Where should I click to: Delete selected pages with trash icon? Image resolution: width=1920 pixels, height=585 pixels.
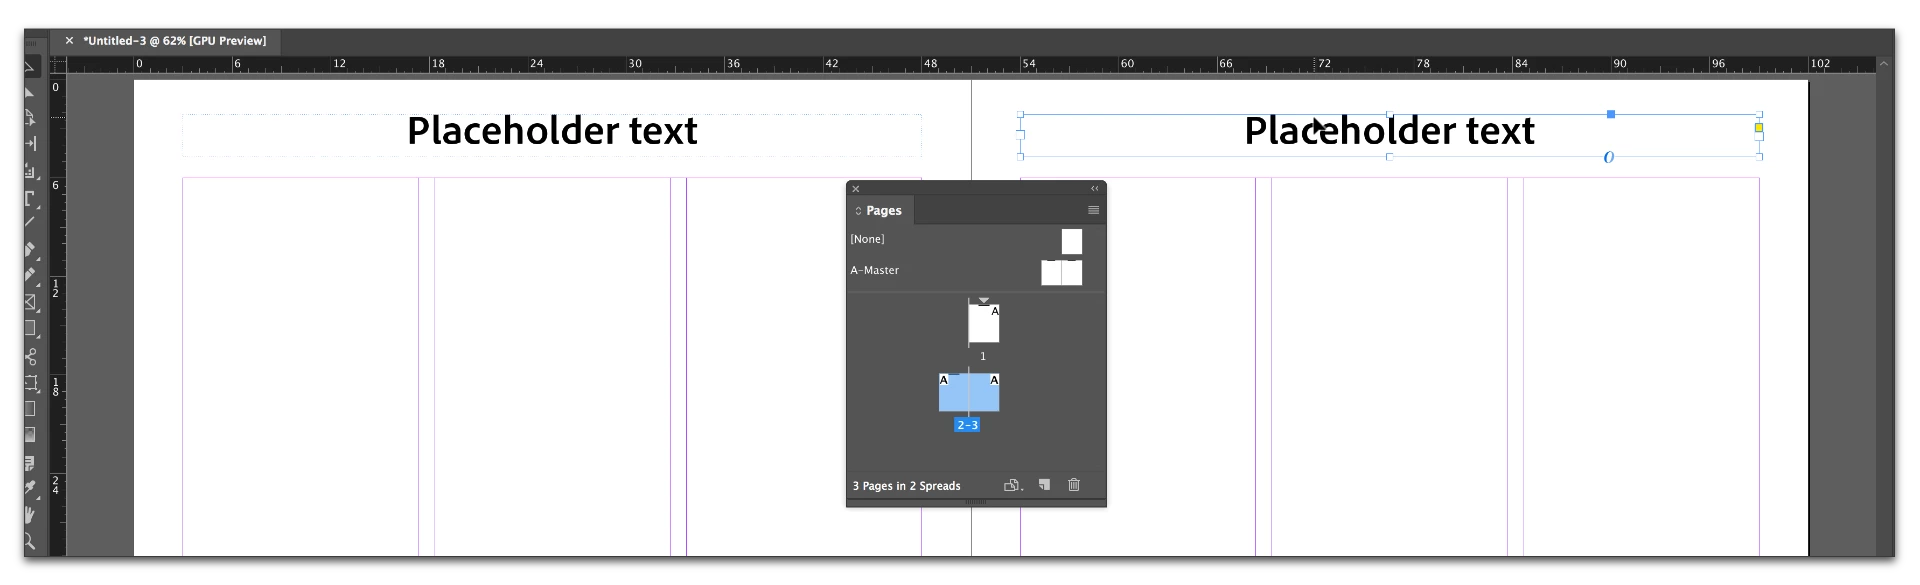pos(1074,485)
